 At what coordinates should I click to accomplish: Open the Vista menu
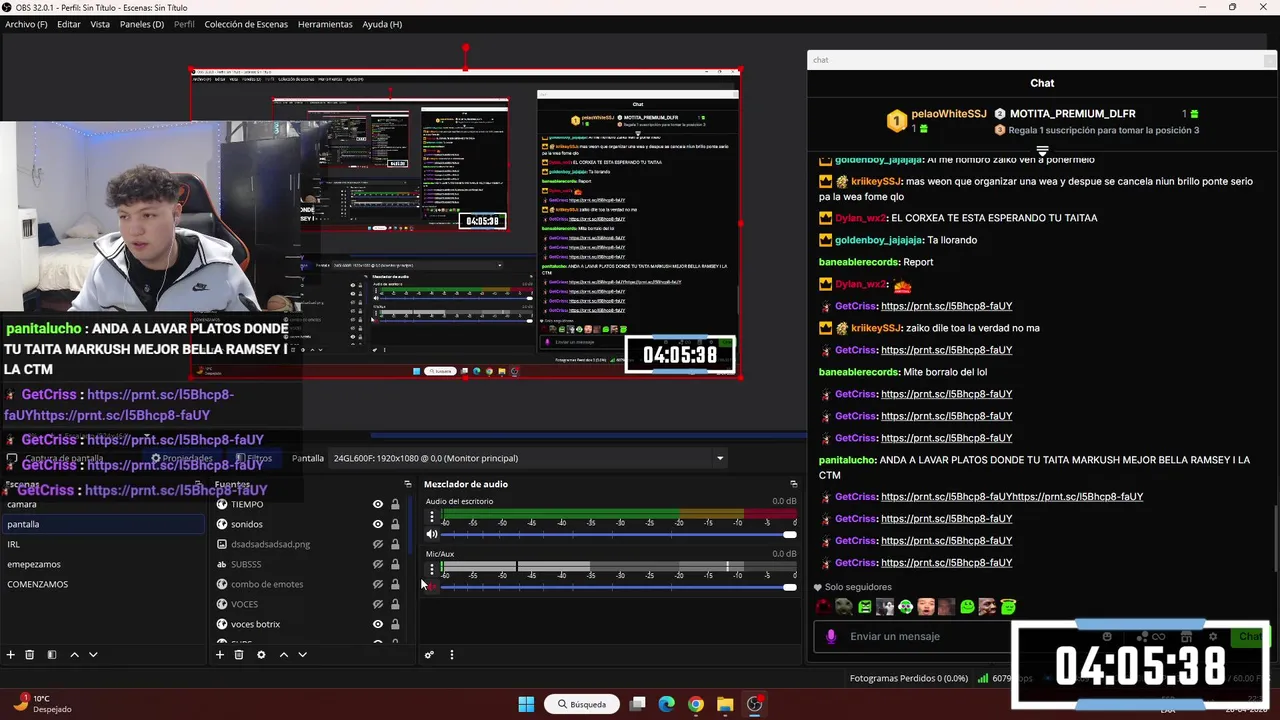100,24
